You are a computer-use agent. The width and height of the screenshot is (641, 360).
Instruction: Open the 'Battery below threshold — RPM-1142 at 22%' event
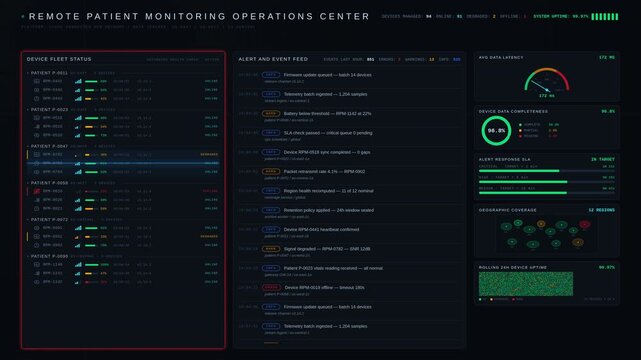point(350,116)
